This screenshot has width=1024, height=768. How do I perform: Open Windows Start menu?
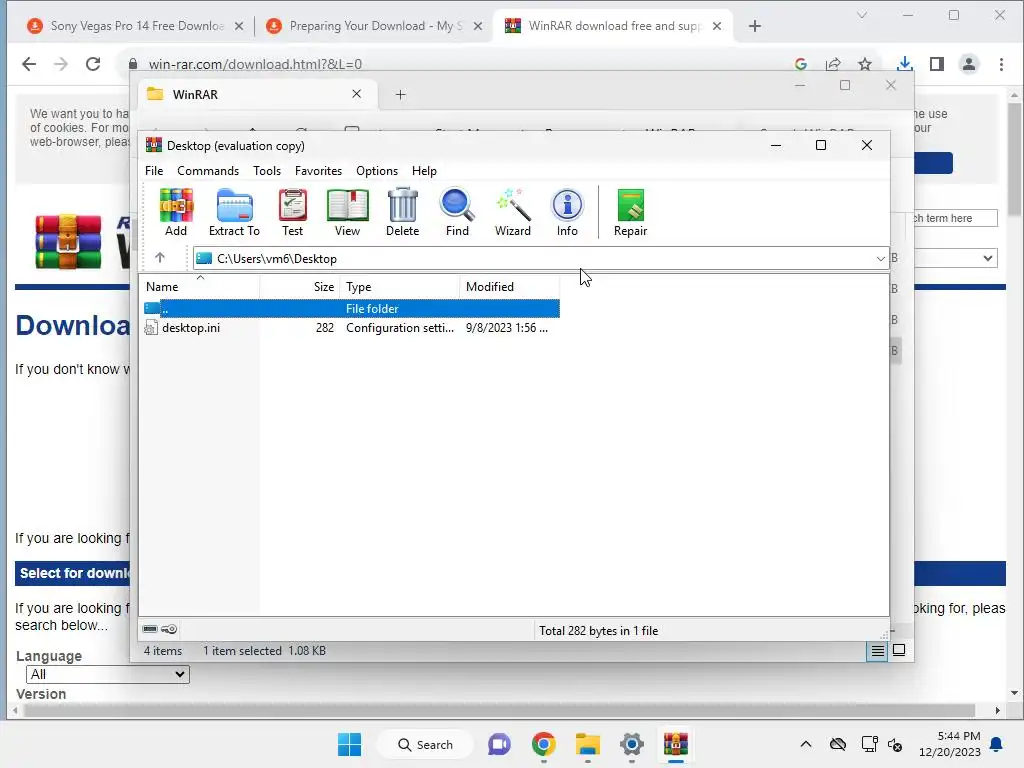349,744
